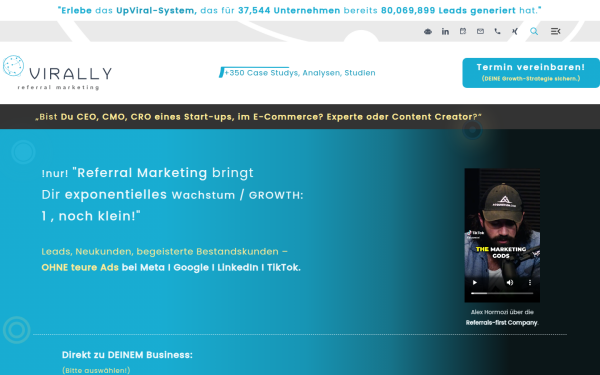The height and width of the screenshot is (375, 600).
Task: Play the Alex Hormozi video
Action: [475, 282]
